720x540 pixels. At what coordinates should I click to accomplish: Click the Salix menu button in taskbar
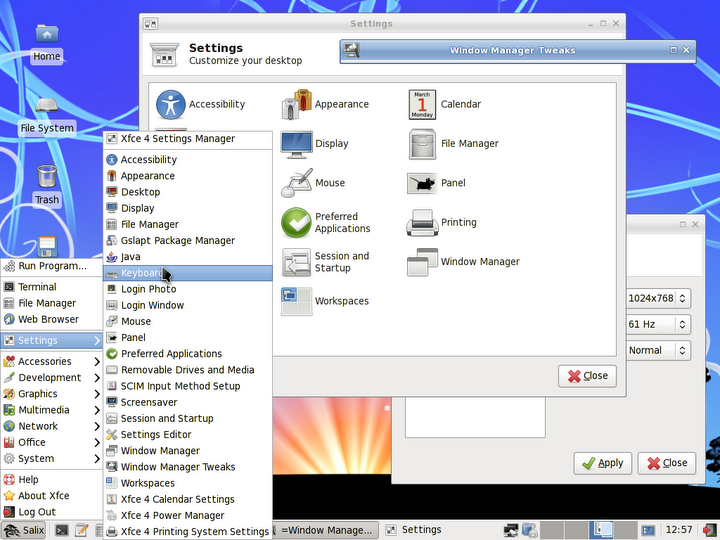coord(24,530)
